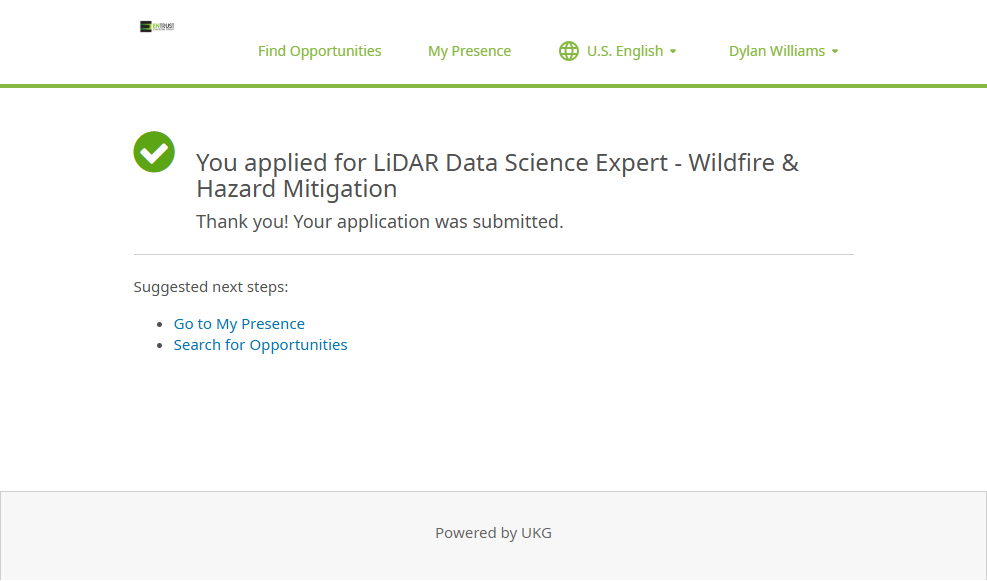987x581 pixels.
Task: Click the globe language icon
Action: [569, 51]
